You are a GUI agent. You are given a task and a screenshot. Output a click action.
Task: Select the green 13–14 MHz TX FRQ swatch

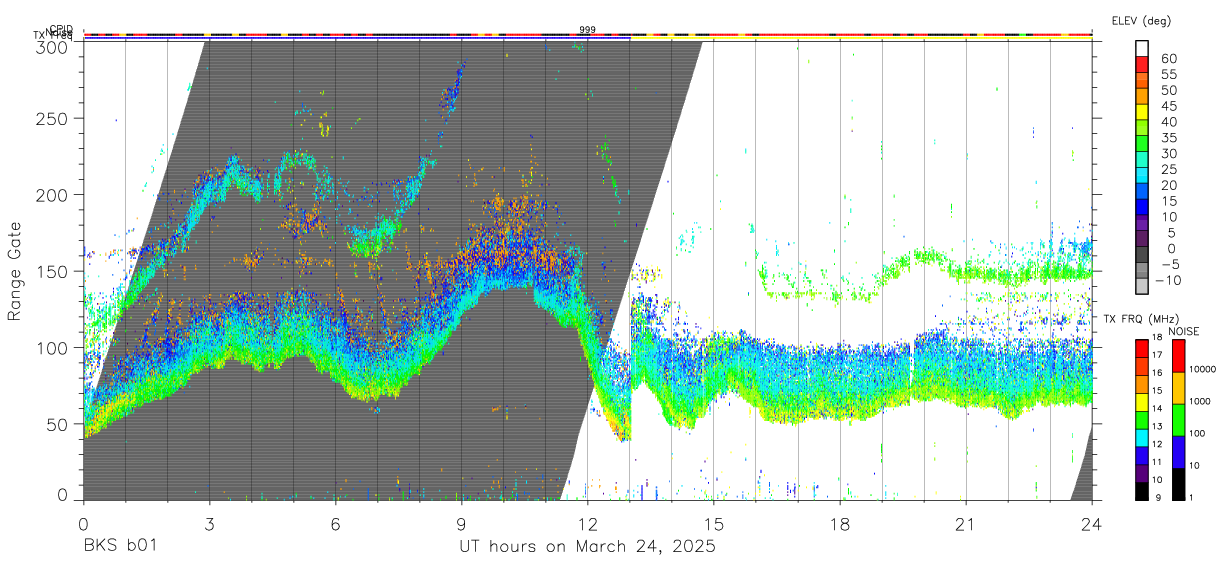[1142, 420]
